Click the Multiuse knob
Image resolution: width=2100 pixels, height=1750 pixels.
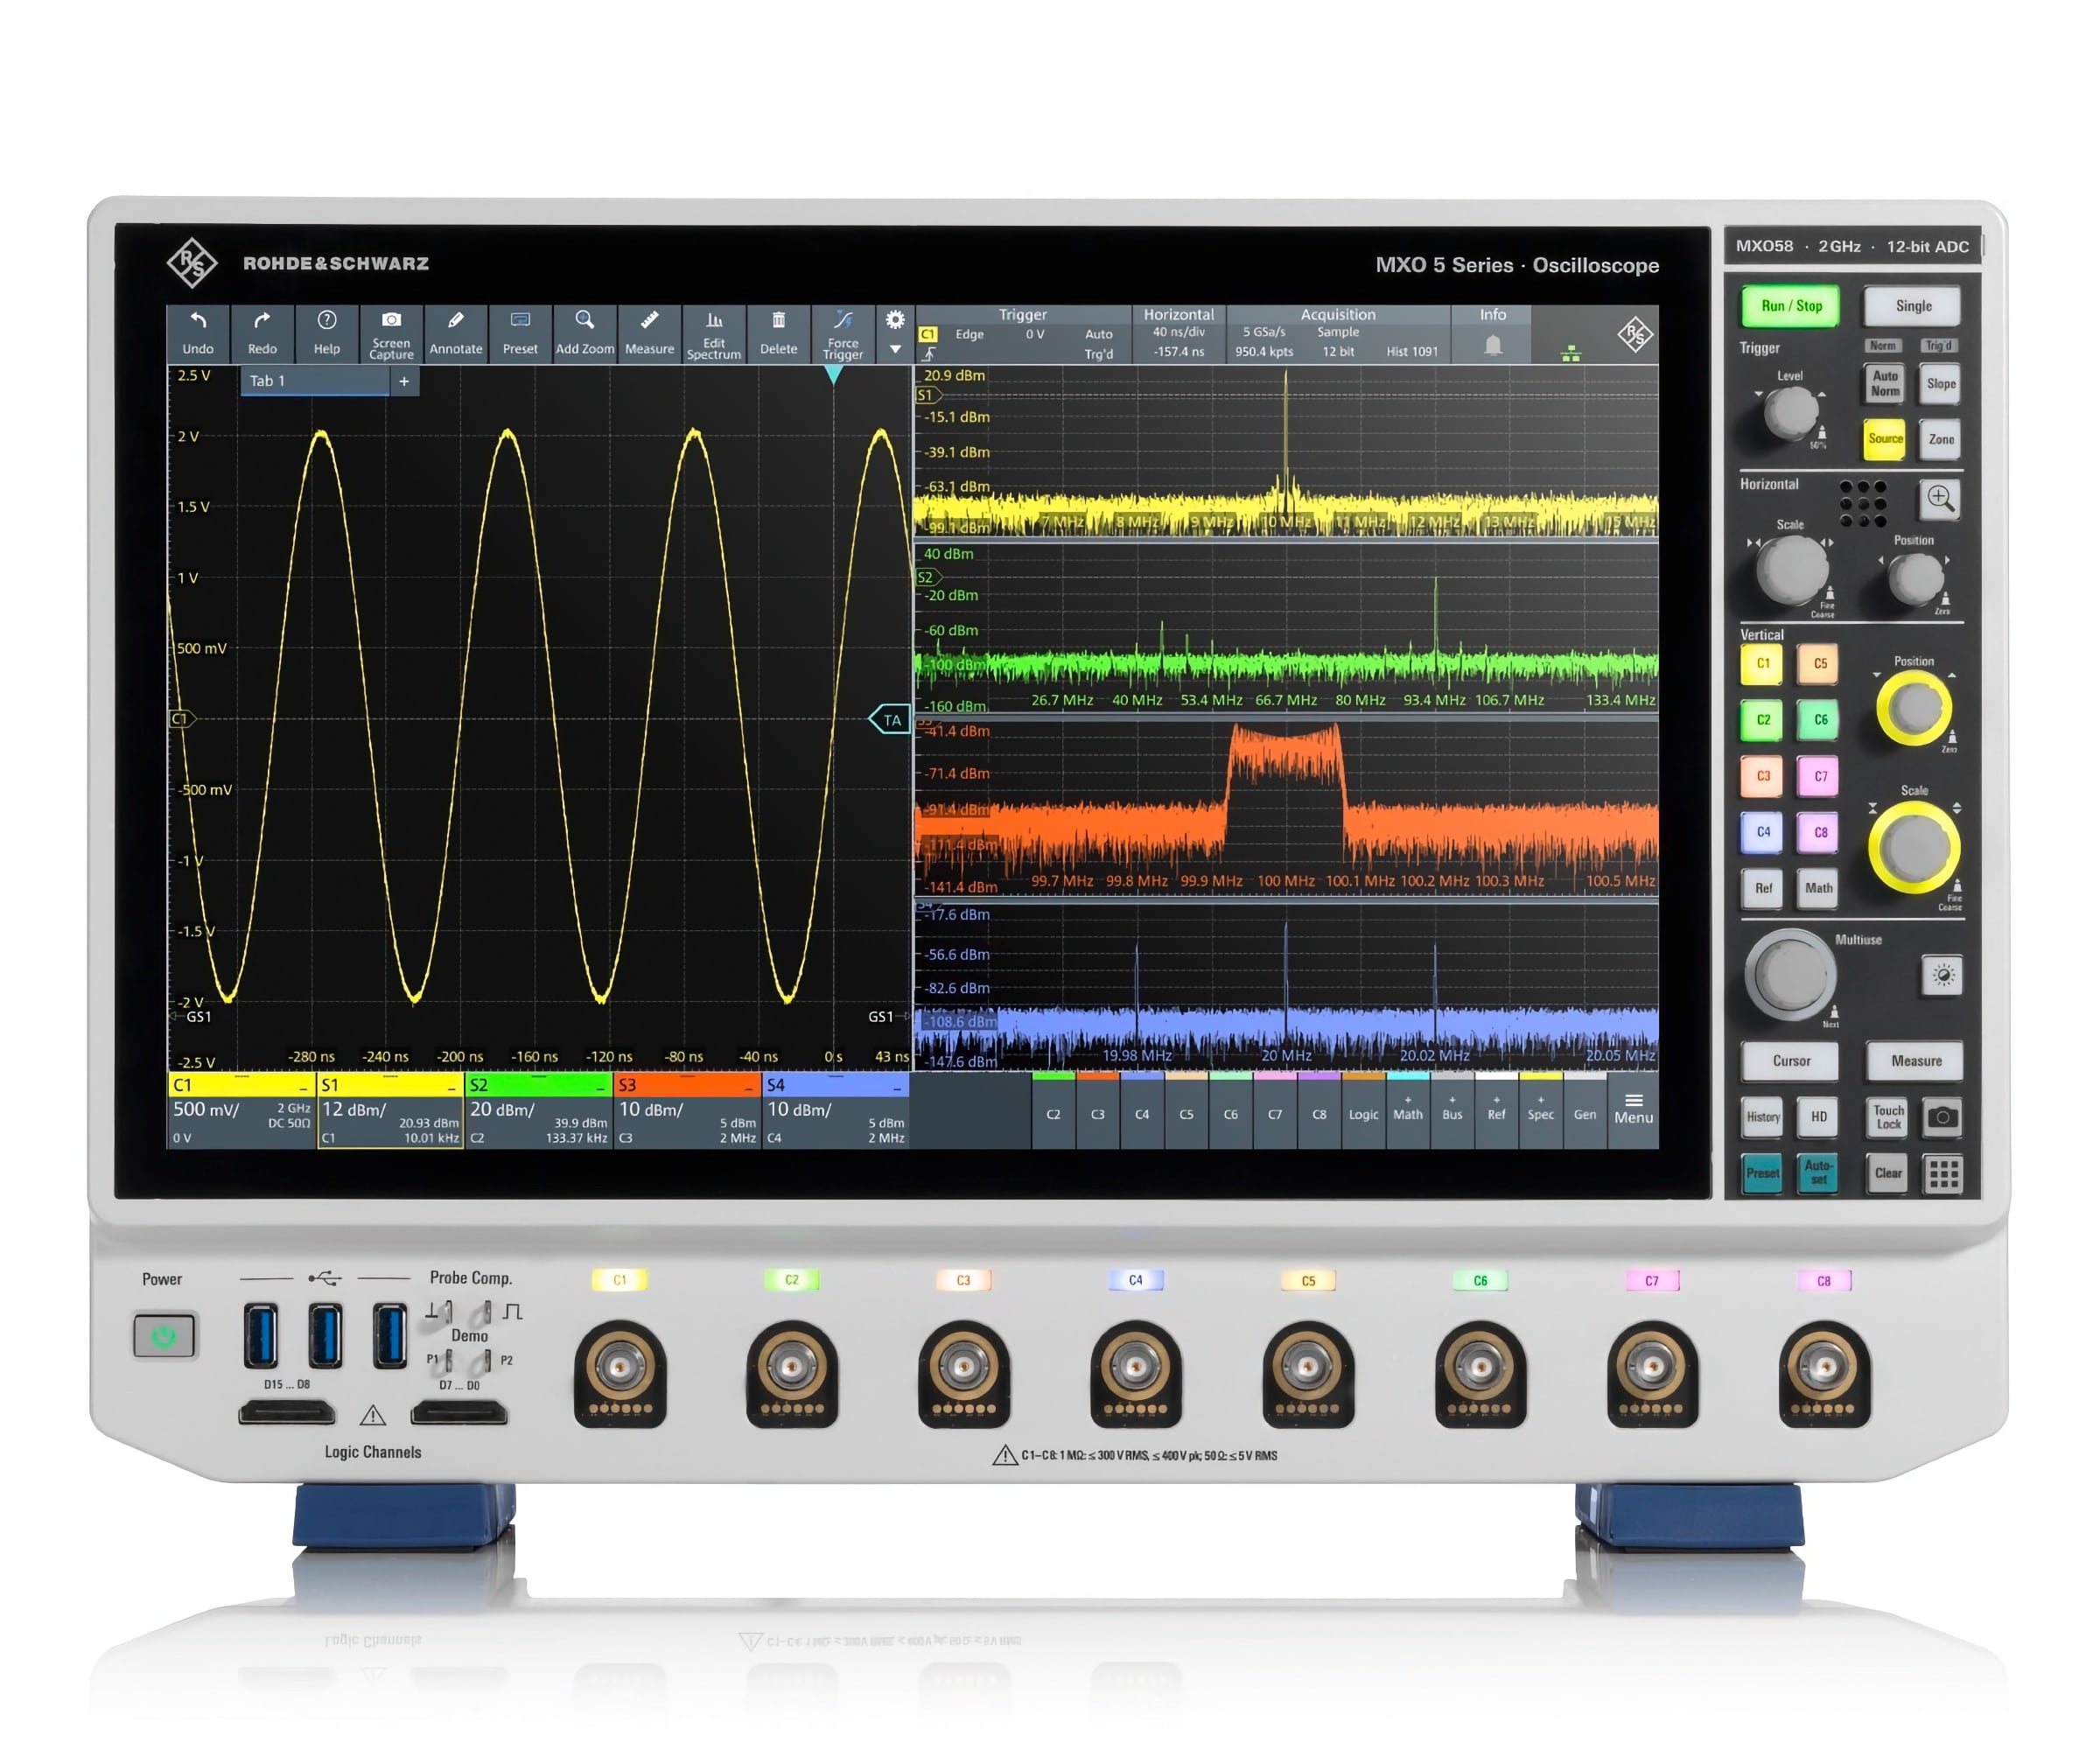point(1790,975)
